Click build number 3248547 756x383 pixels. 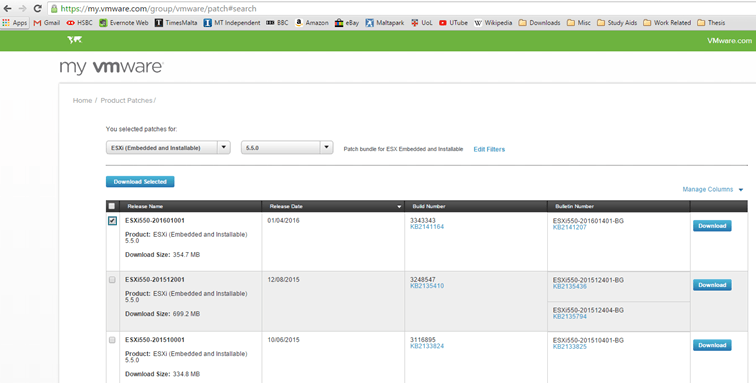[422, 280]
